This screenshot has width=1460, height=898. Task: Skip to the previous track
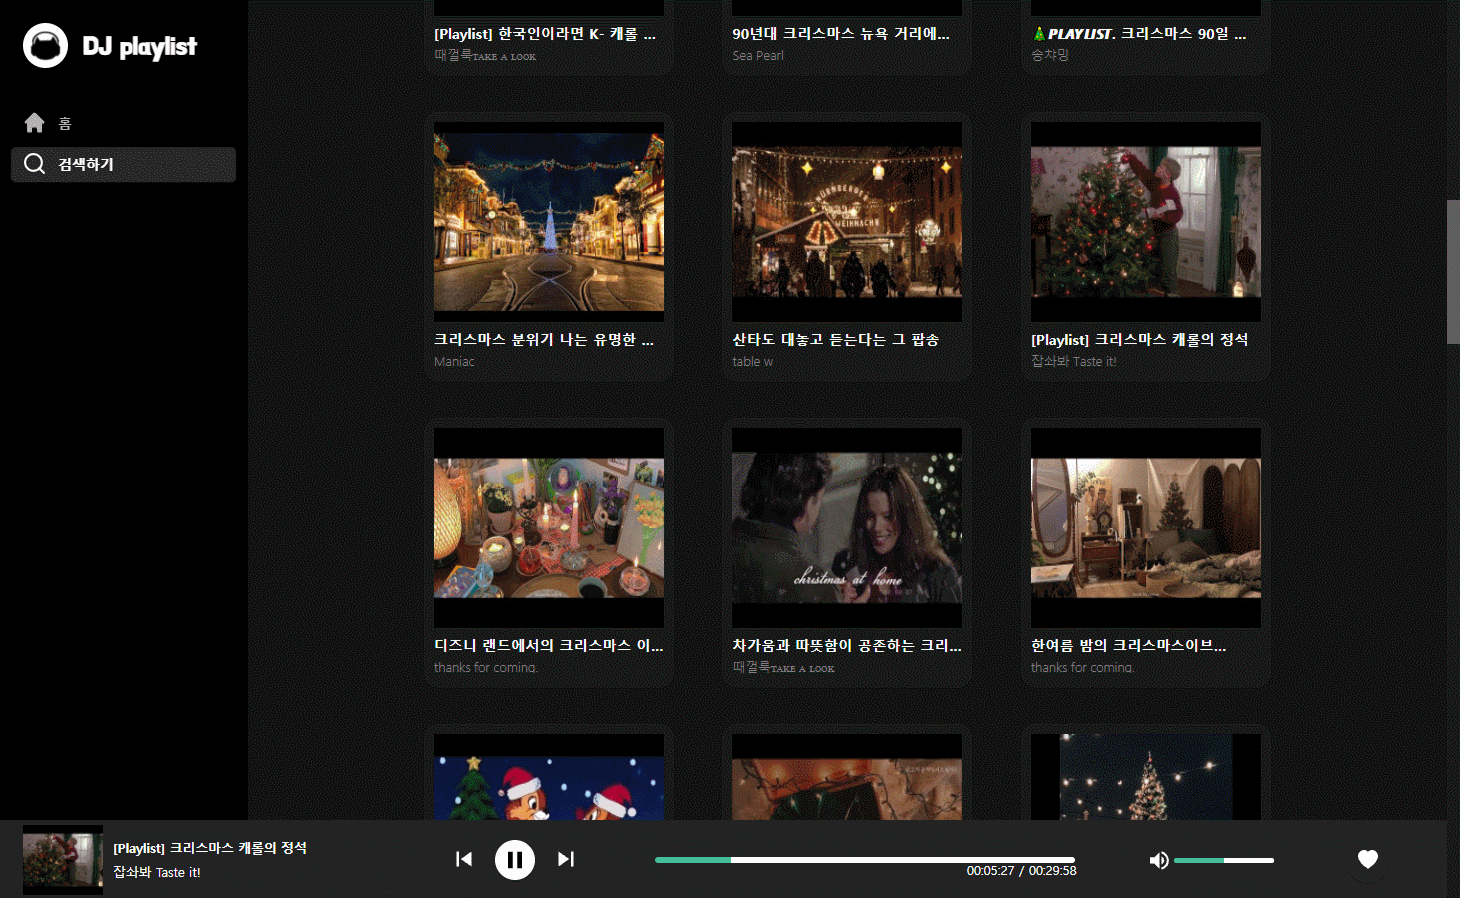[x=464, y=859]
